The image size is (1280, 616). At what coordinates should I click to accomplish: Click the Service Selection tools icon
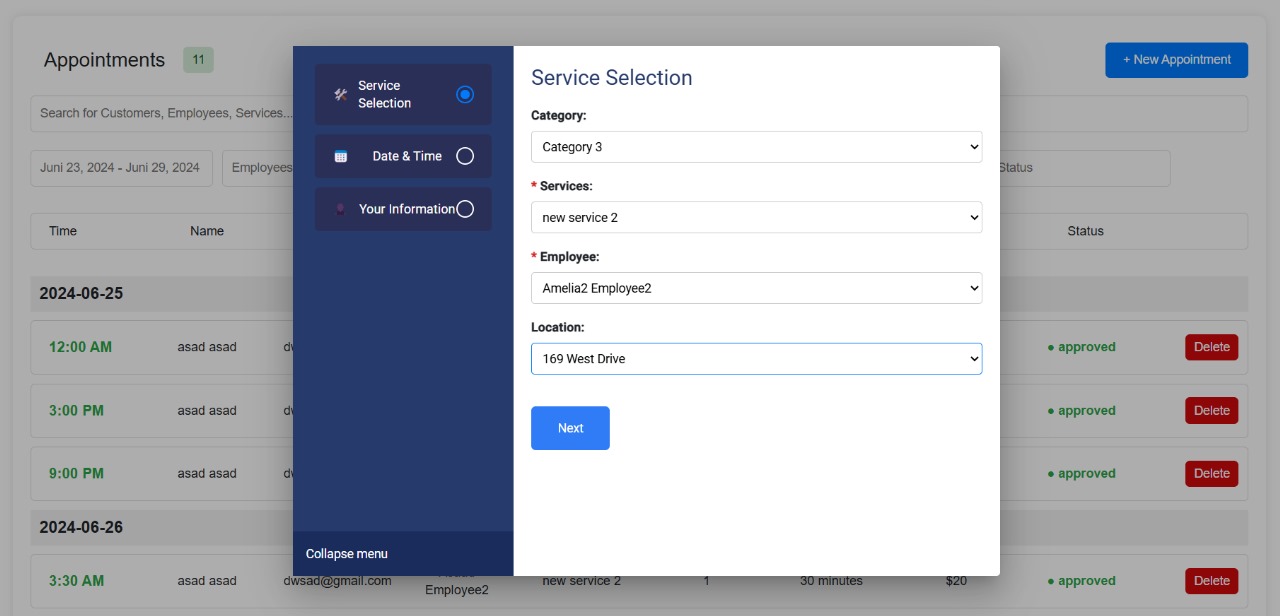pyautogui.click(x=338, y=94)
